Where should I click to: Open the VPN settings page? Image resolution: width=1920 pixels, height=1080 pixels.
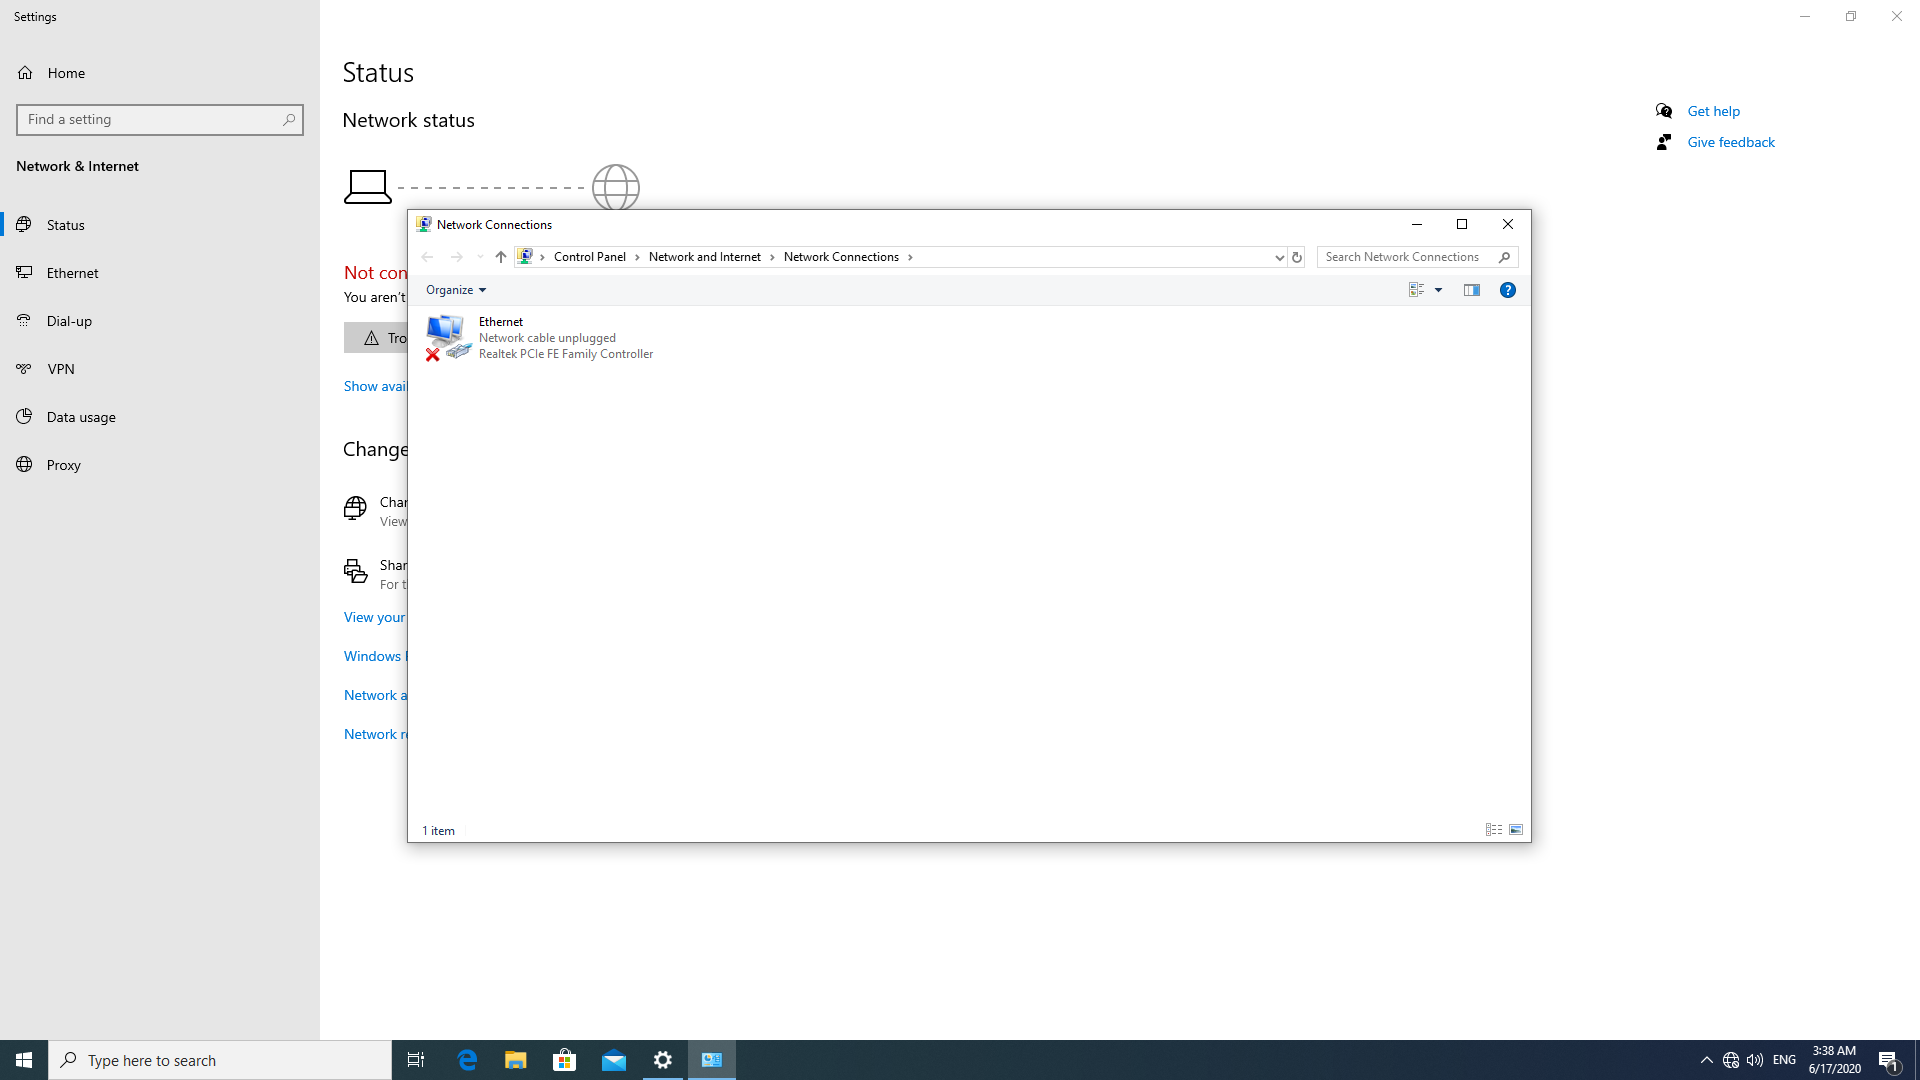coord(160,369)
